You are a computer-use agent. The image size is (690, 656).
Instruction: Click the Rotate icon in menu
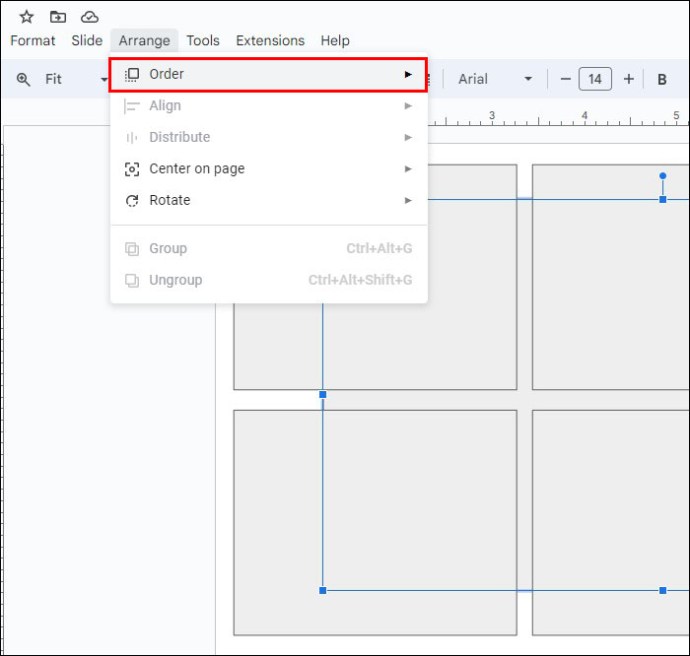pyautogui.click(x=132, y=201)
